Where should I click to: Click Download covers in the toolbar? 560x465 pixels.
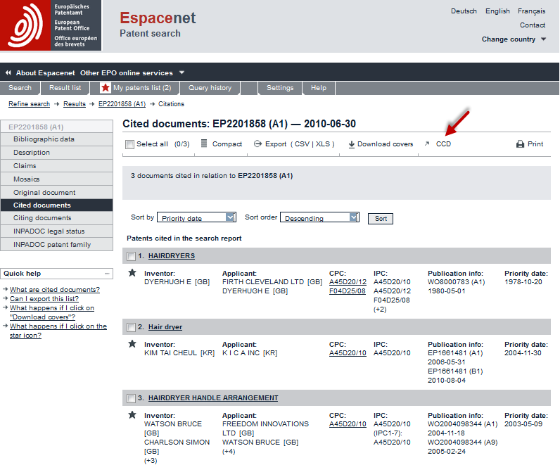(x=385, y=144)
